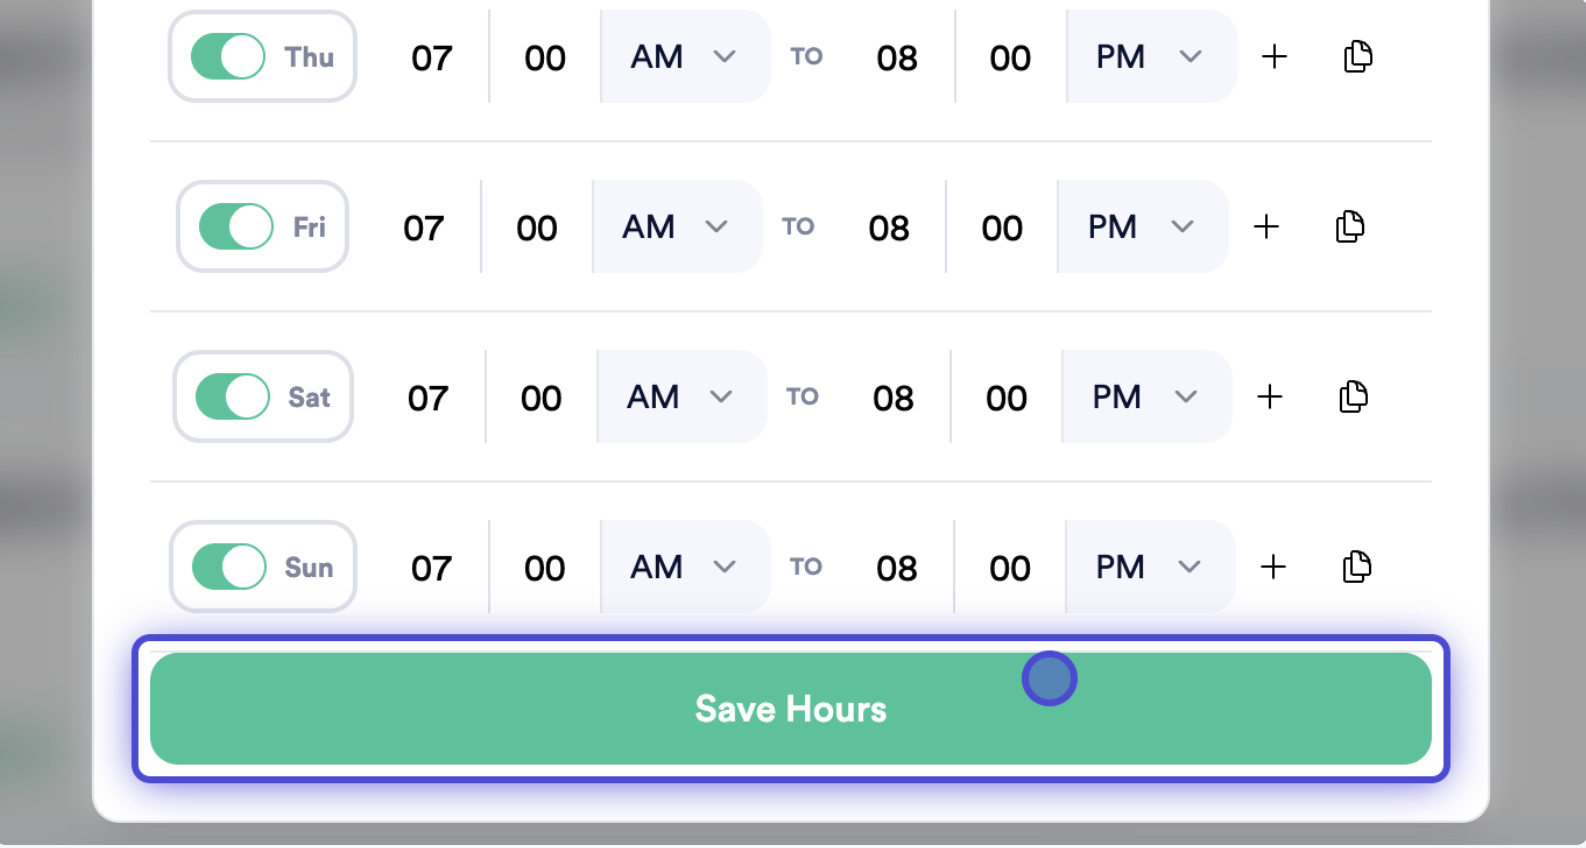The width and height of the screenshot is (1586, 848).
Task: Switch off the Sat day toggle
Action: click(232, 397)
